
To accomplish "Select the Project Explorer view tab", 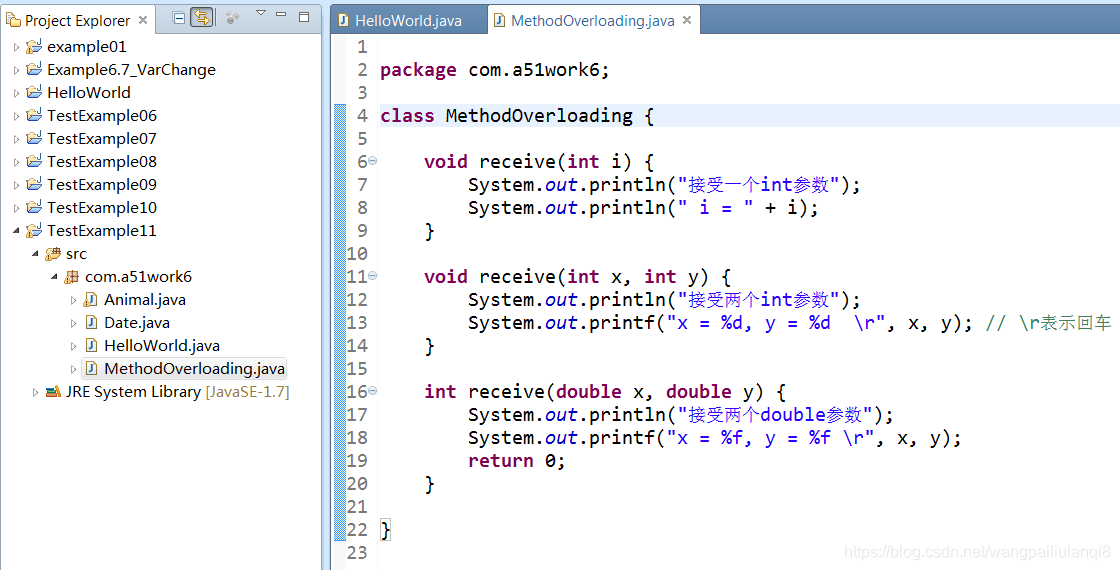I will [x=77, y=20].
